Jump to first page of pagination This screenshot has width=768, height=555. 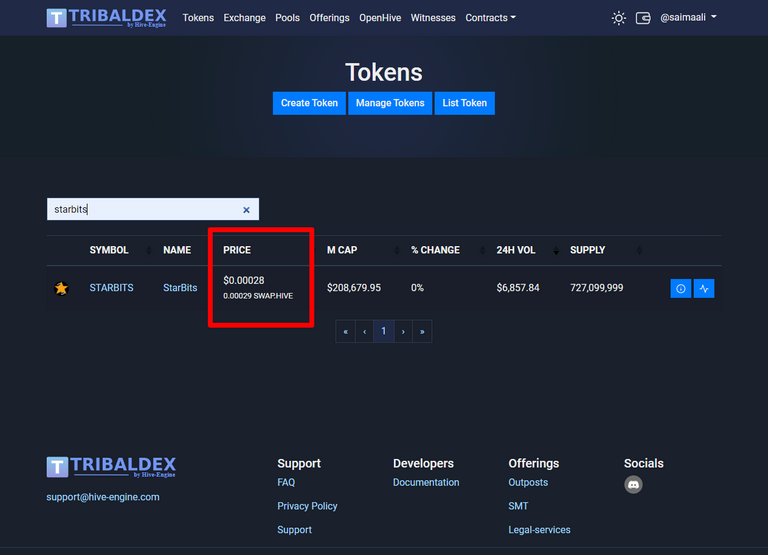click(x=345, y=332)
